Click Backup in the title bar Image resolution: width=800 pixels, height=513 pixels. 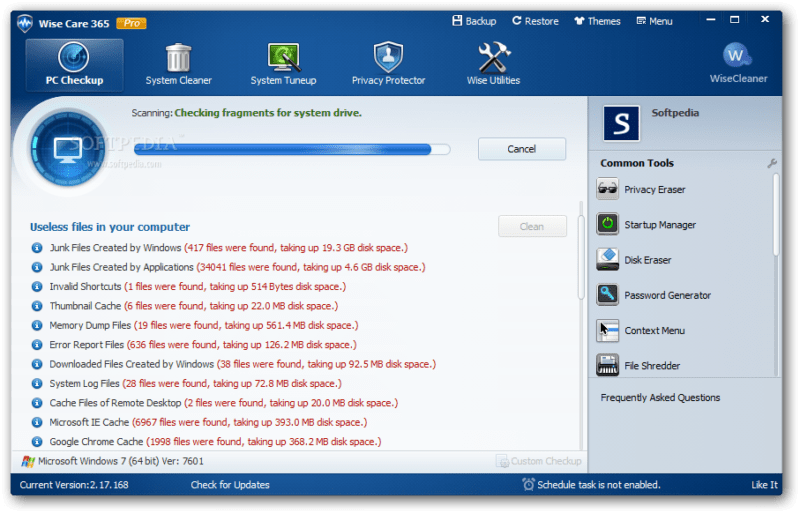coord(474,21)
